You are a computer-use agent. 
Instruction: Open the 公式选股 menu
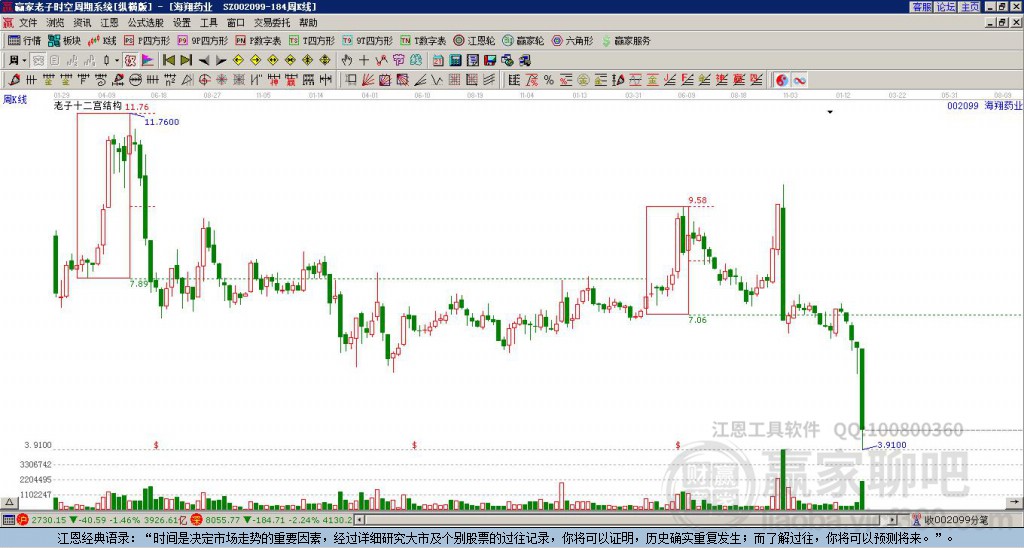(146, 23)
